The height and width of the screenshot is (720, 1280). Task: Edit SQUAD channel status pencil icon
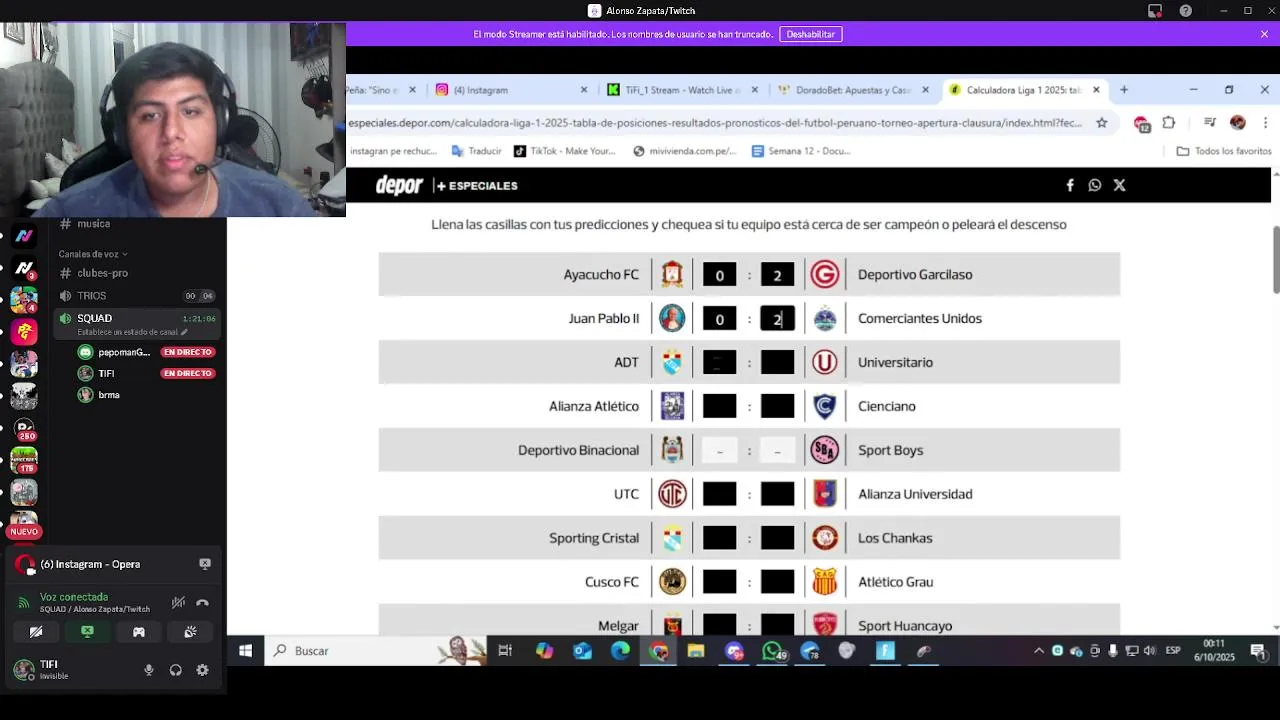[184, 332]
